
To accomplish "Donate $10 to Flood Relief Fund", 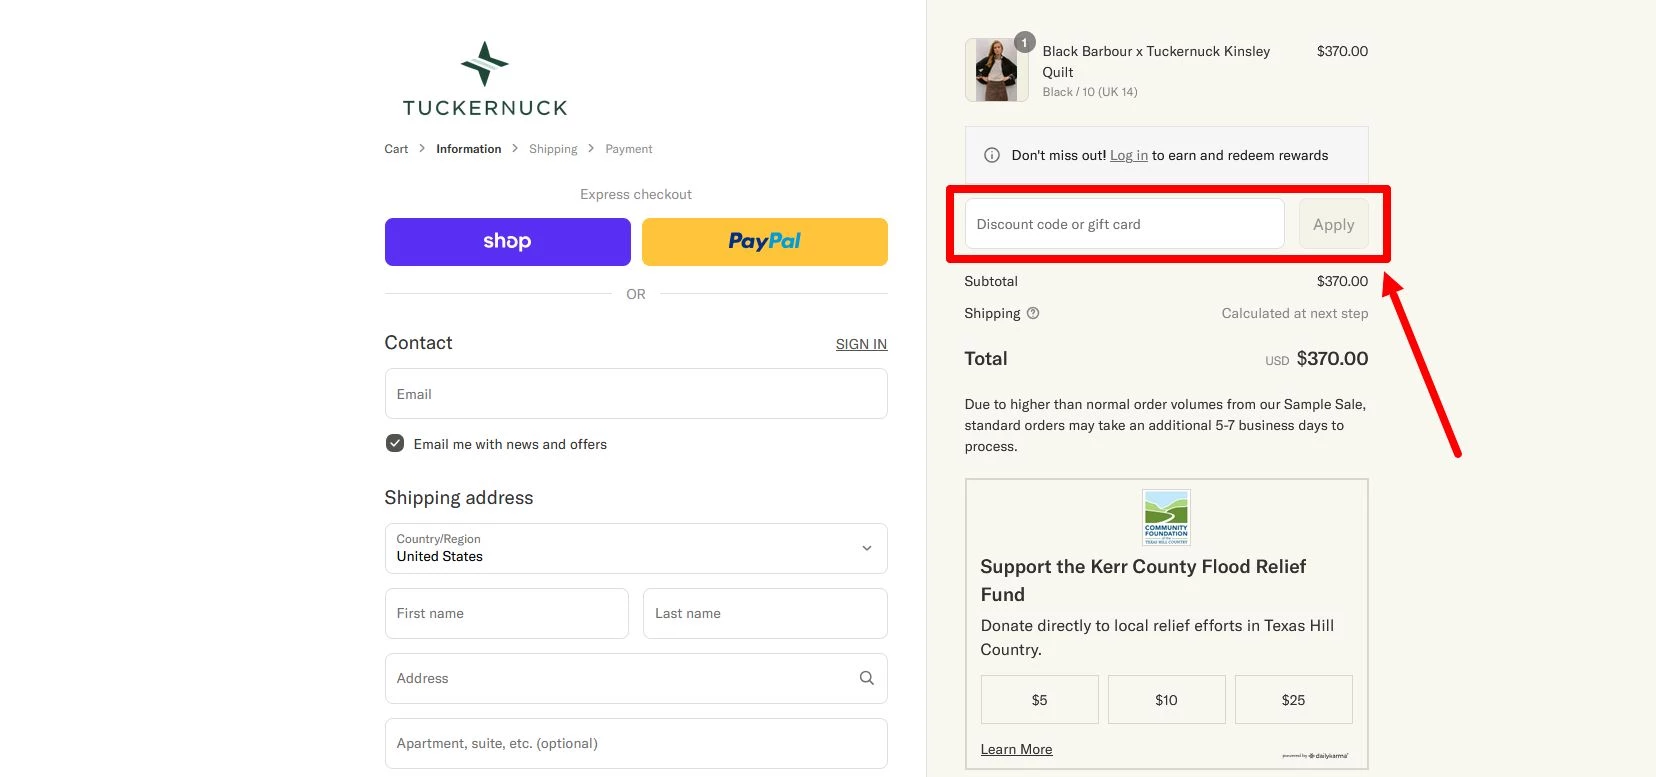I will tap(1166, 700).
